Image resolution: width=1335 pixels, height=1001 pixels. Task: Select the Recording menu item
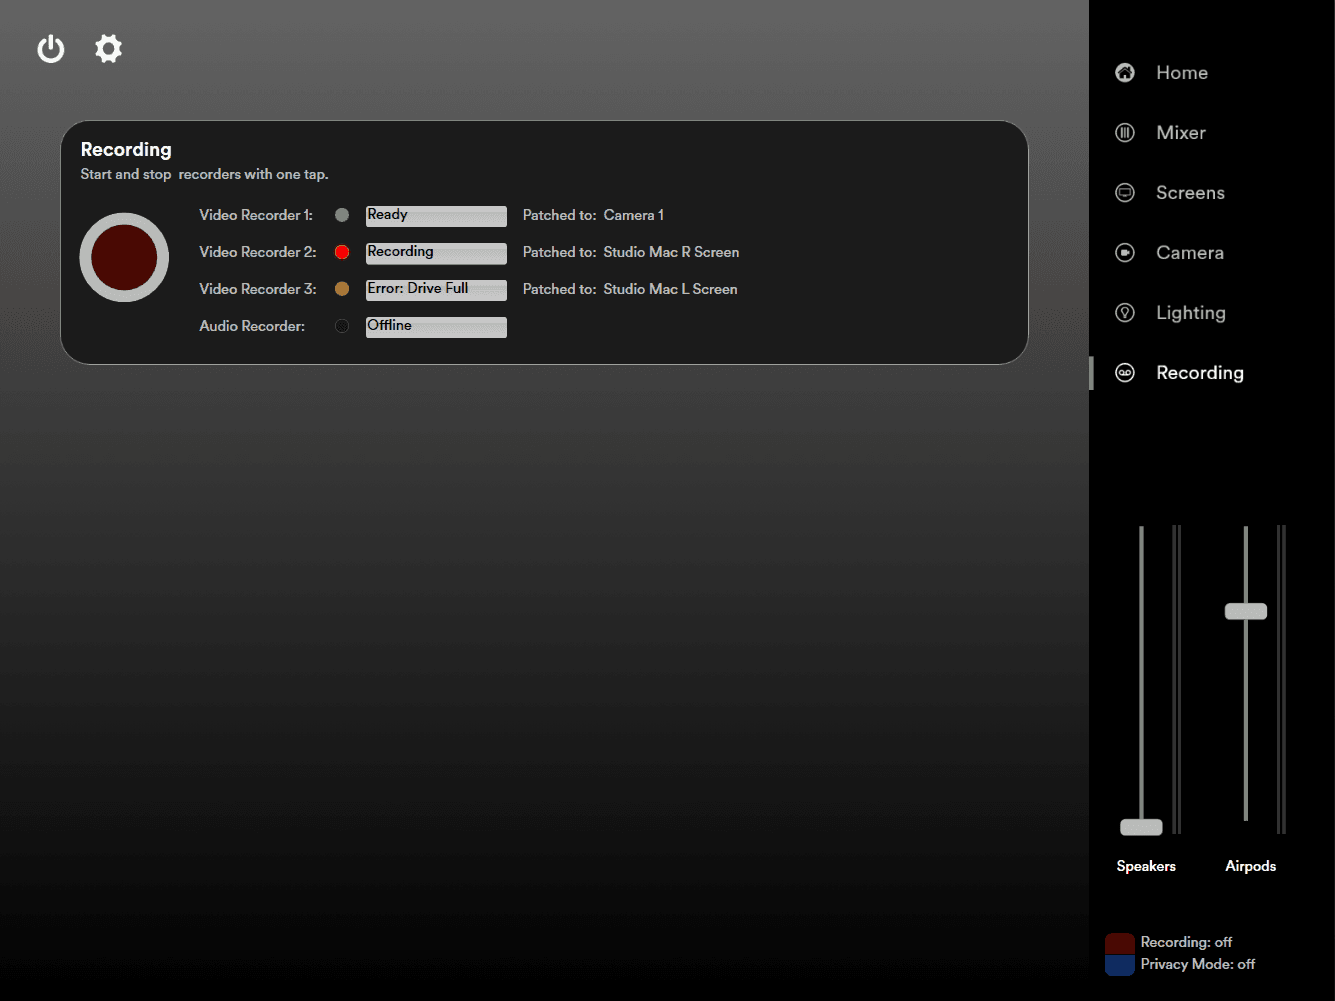pyautogui.click(x=1200, y=373)
